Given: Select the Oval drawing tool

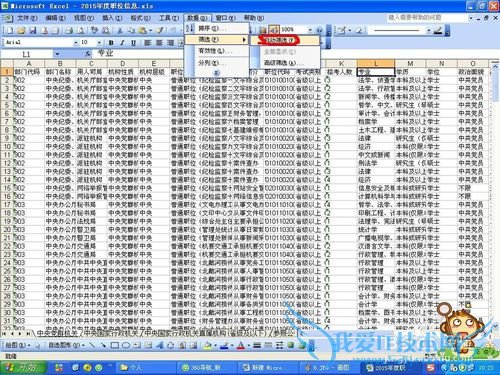Looking at the screenshot, I should (126, 345).
